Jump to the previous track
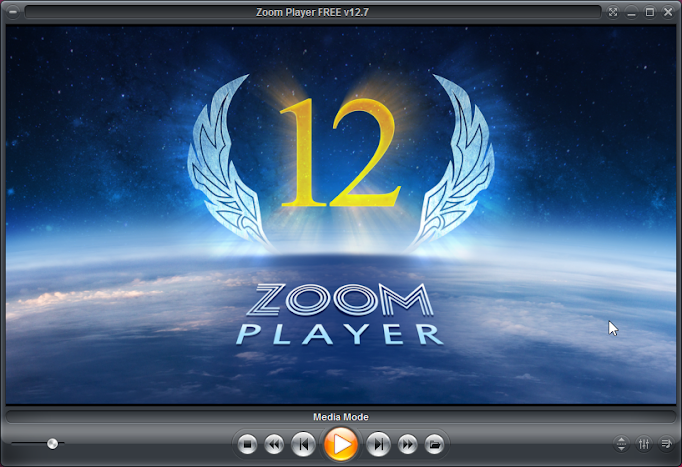Viewport: 682px width, 467px height. [303, 444]
